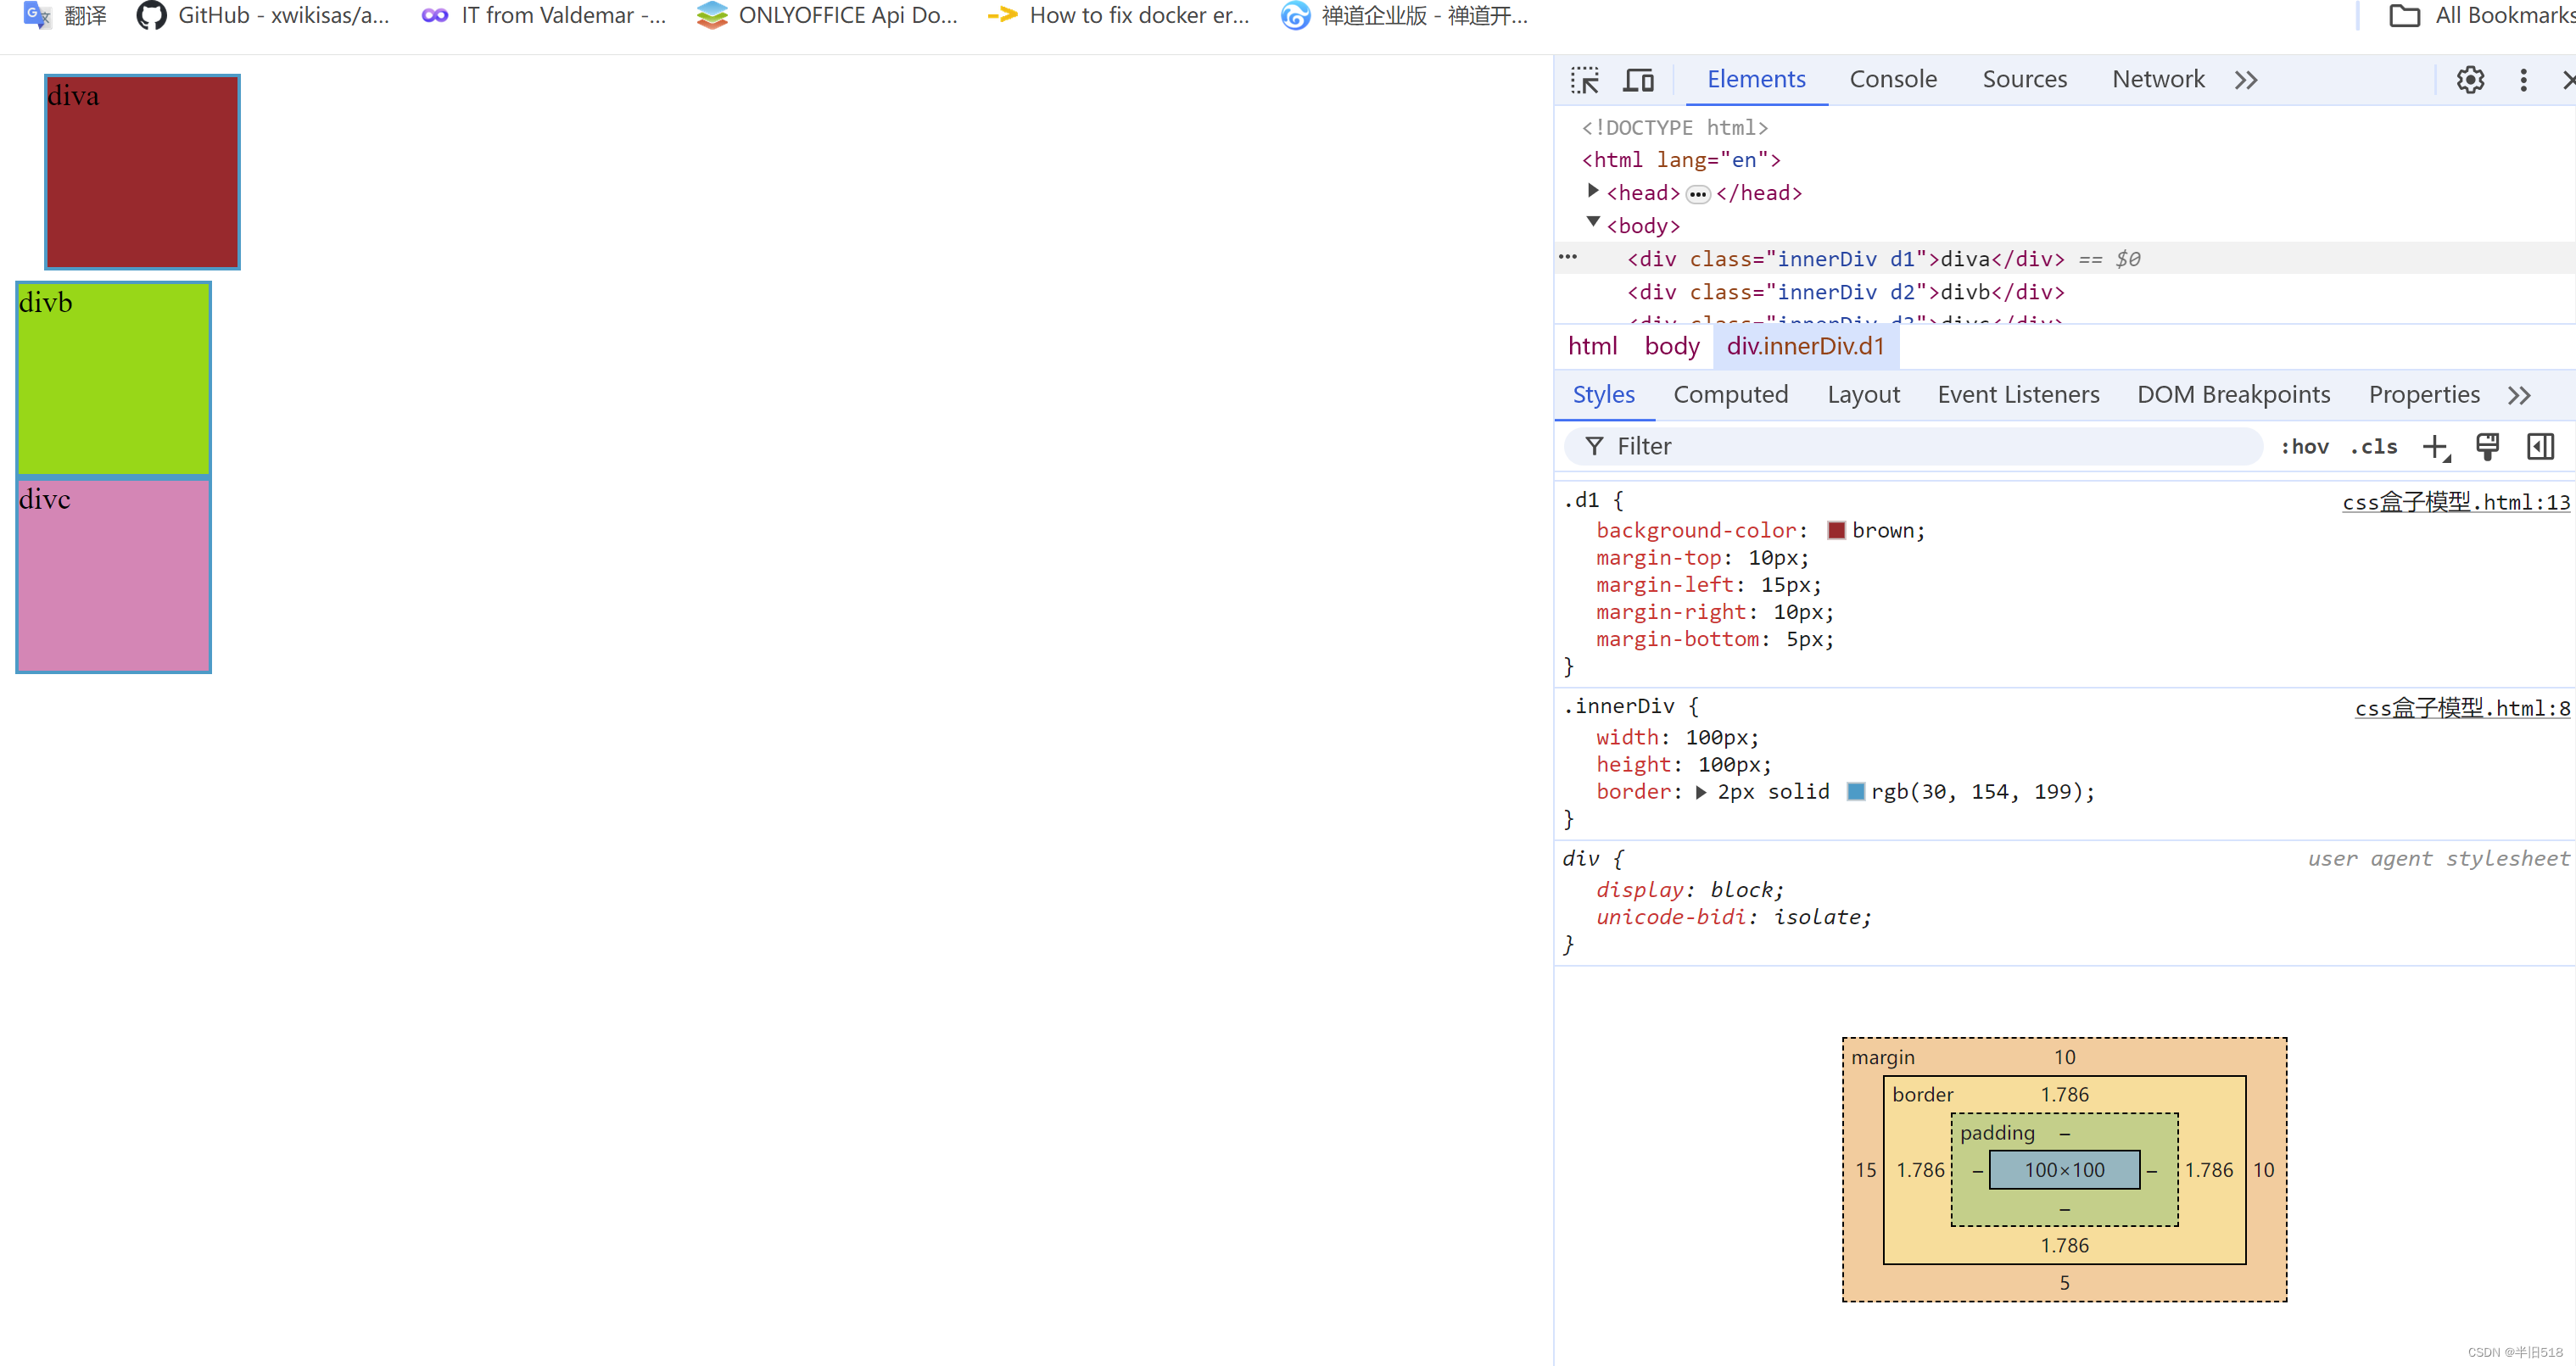Viewport: 2576px width, 1366px height.
Task: Click the div.innerDiv.d1 breadcrumb
Action: pos(1805,346)
